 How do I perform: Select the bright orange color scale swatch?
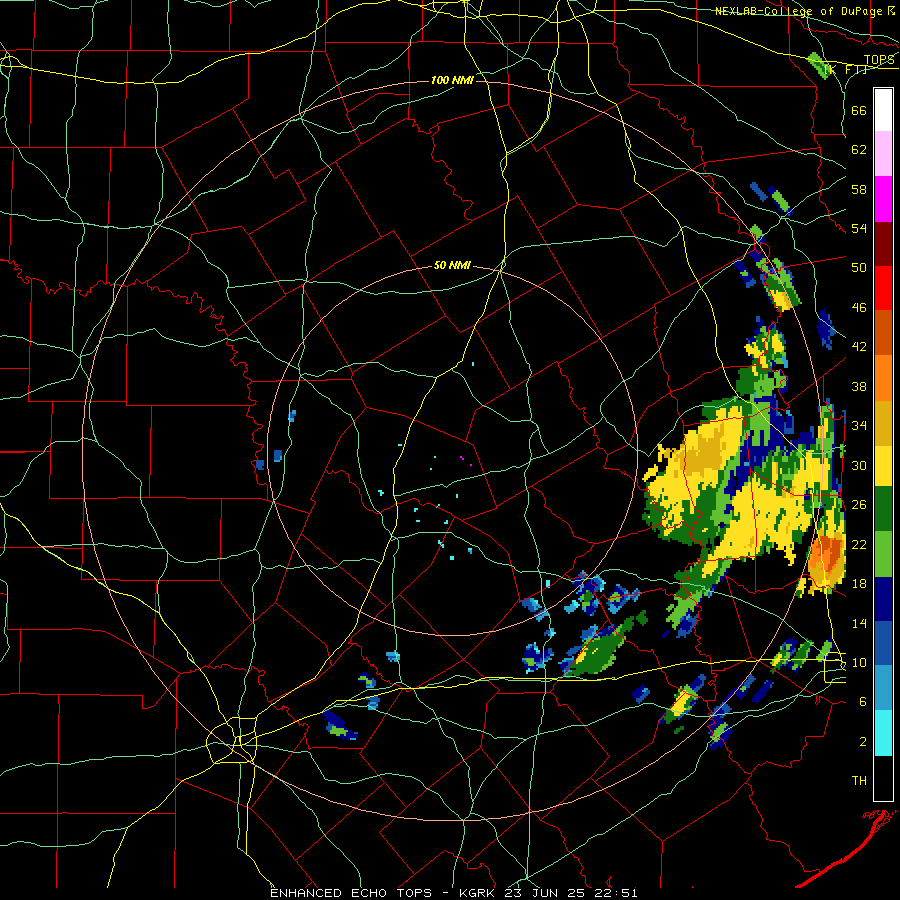pyautogui.click(x=883, y=378)
